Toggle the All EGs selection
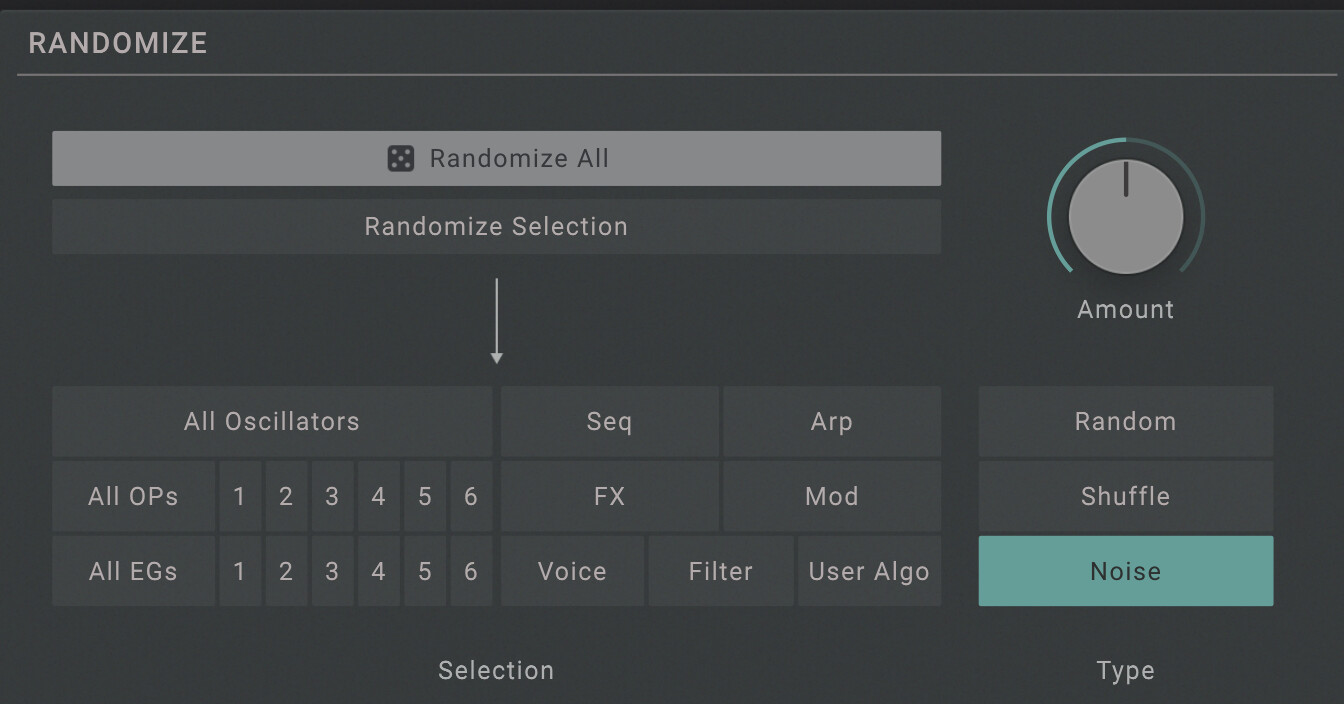Screen dimensions: 1344x704 coord(133,571)
